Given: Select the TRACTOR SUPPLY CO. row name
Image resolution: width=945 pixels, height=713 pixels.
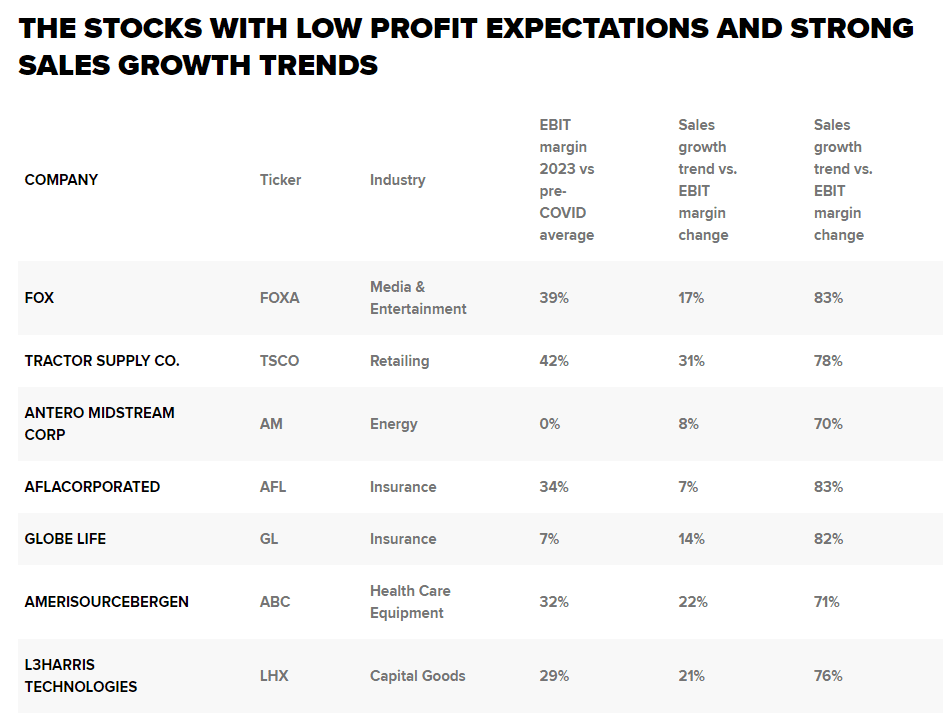Looking at the screenshot, I should [102, 361].
